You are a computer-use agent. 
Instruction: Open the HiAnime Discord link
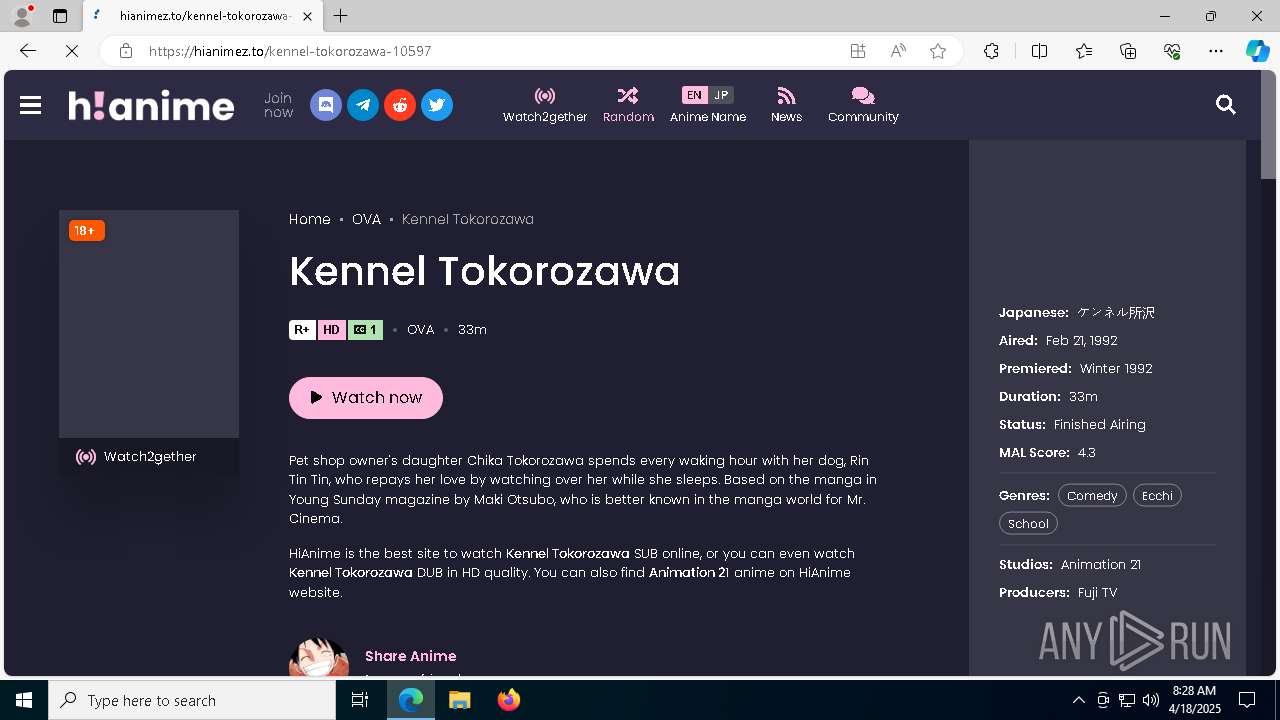[x=326, y=105]
